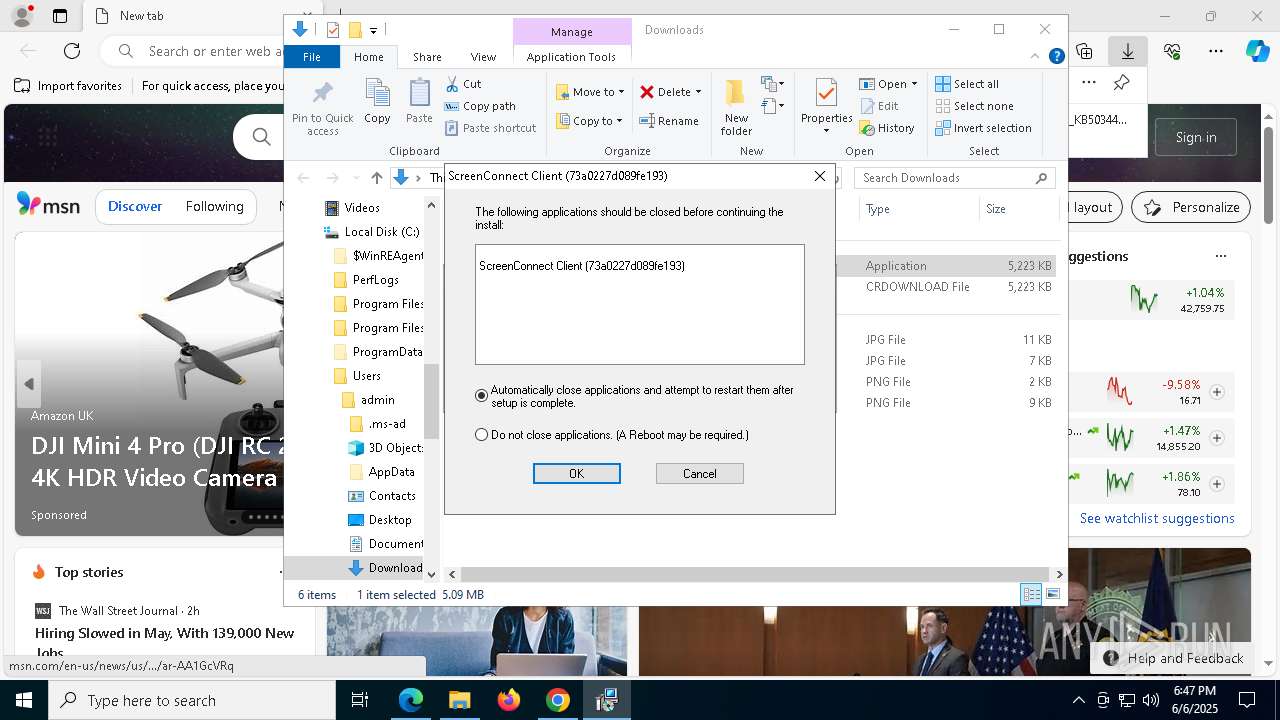1280x720 pixels.
Task: Launch Google Chrome from the taskbar
Action: click(558, 700)
